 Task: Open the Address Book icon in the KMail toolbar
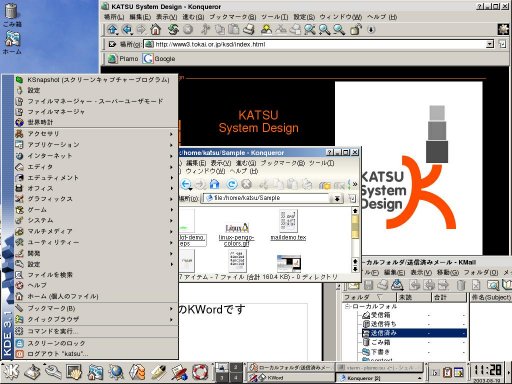pos(506,285)
